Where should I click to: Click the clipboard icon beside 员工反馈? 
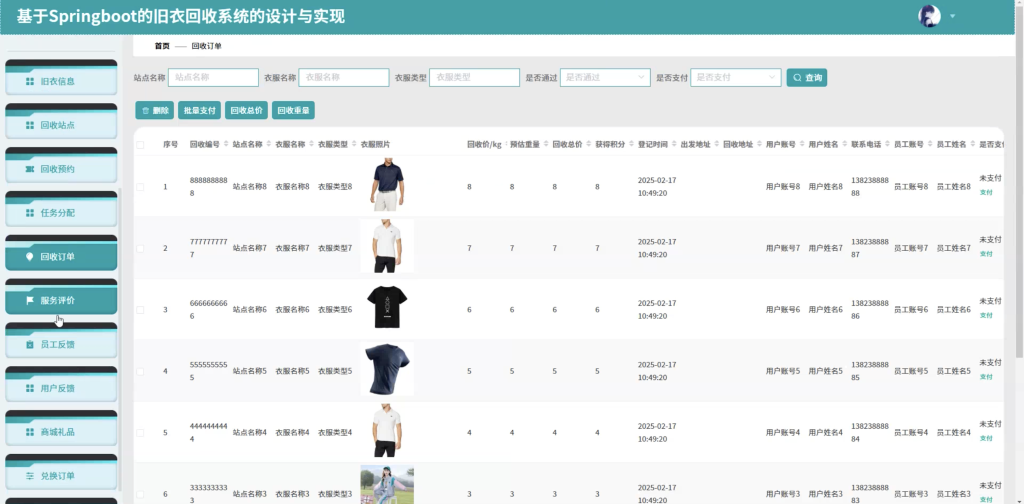pos(29,344)
